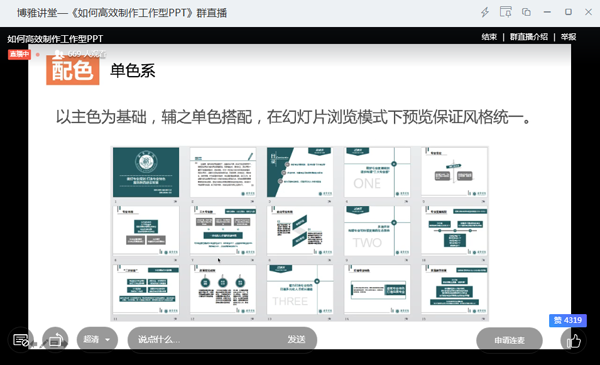Click 发送 to send the message
600x365 pixels.
tap(296, 339)
